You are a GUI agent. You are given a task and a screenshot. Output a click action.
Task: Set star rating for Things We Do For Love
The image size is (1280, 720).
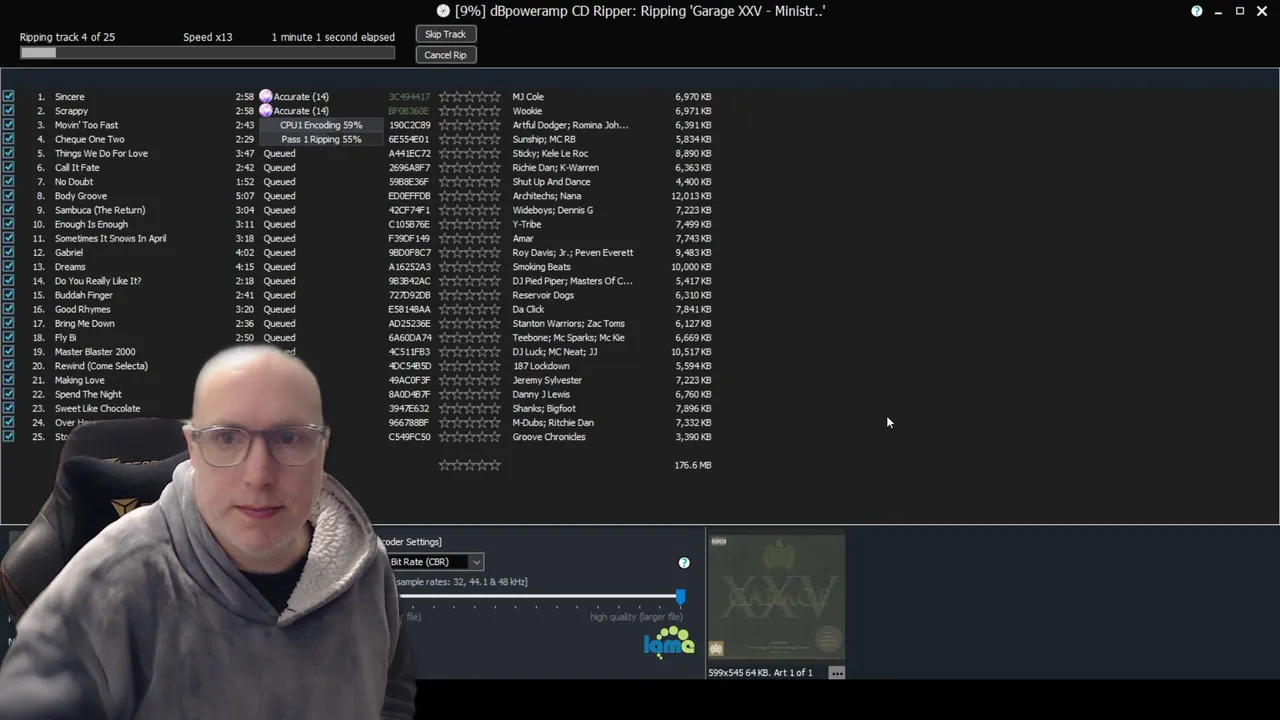(x=470, y=154)
